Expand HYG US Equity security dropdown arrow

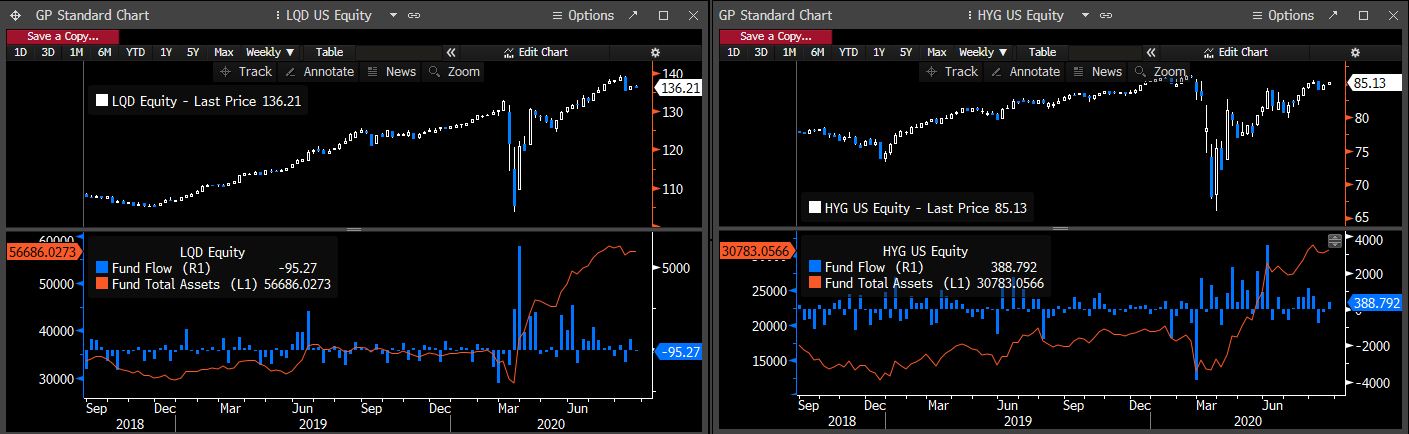1086,15
